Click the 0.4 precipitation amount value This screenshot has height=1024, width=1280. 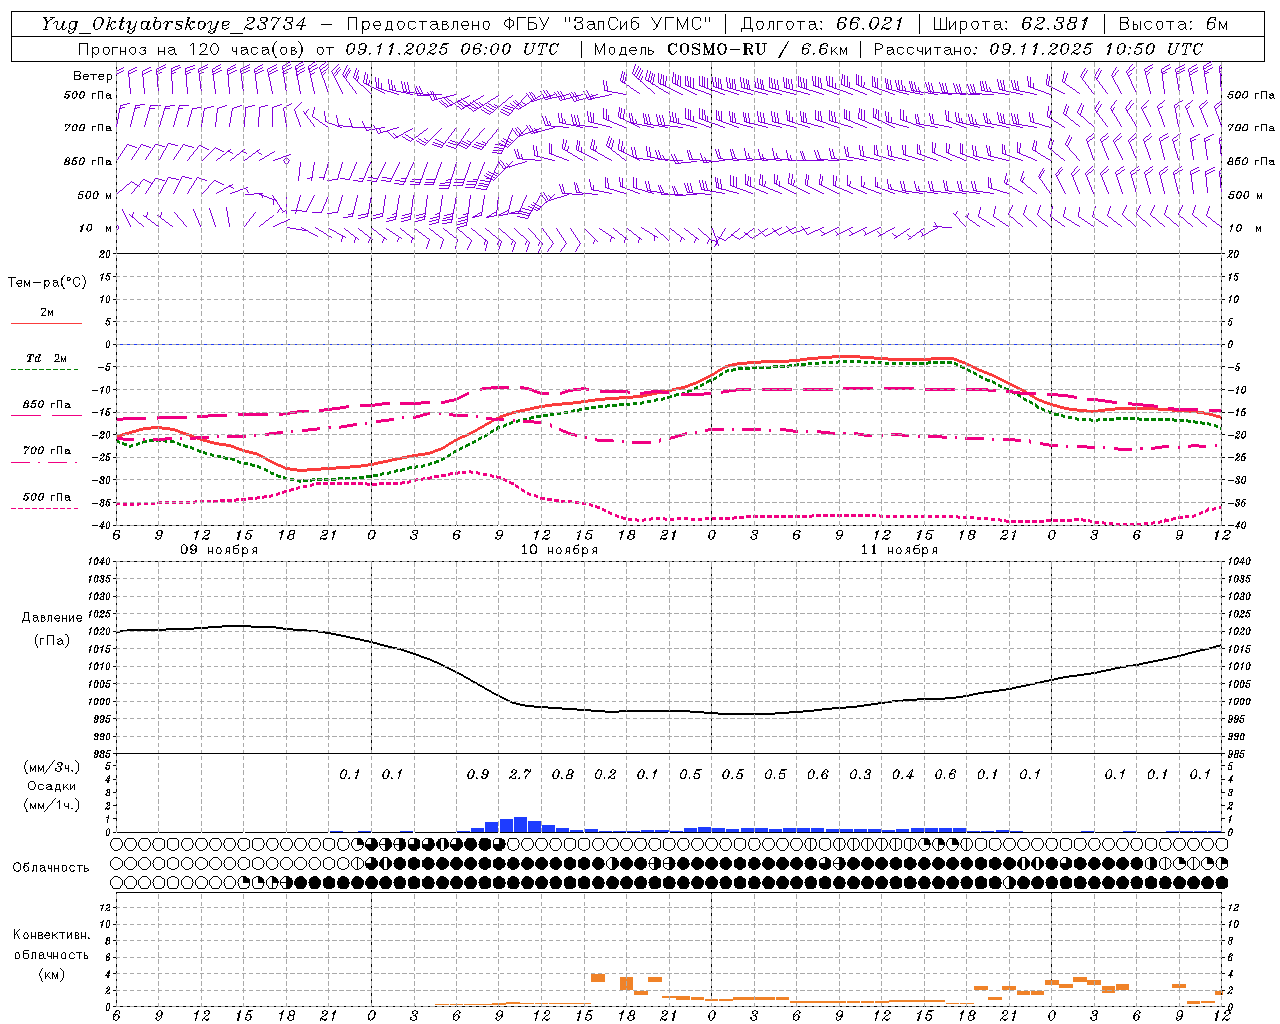[x=903, y=775]
